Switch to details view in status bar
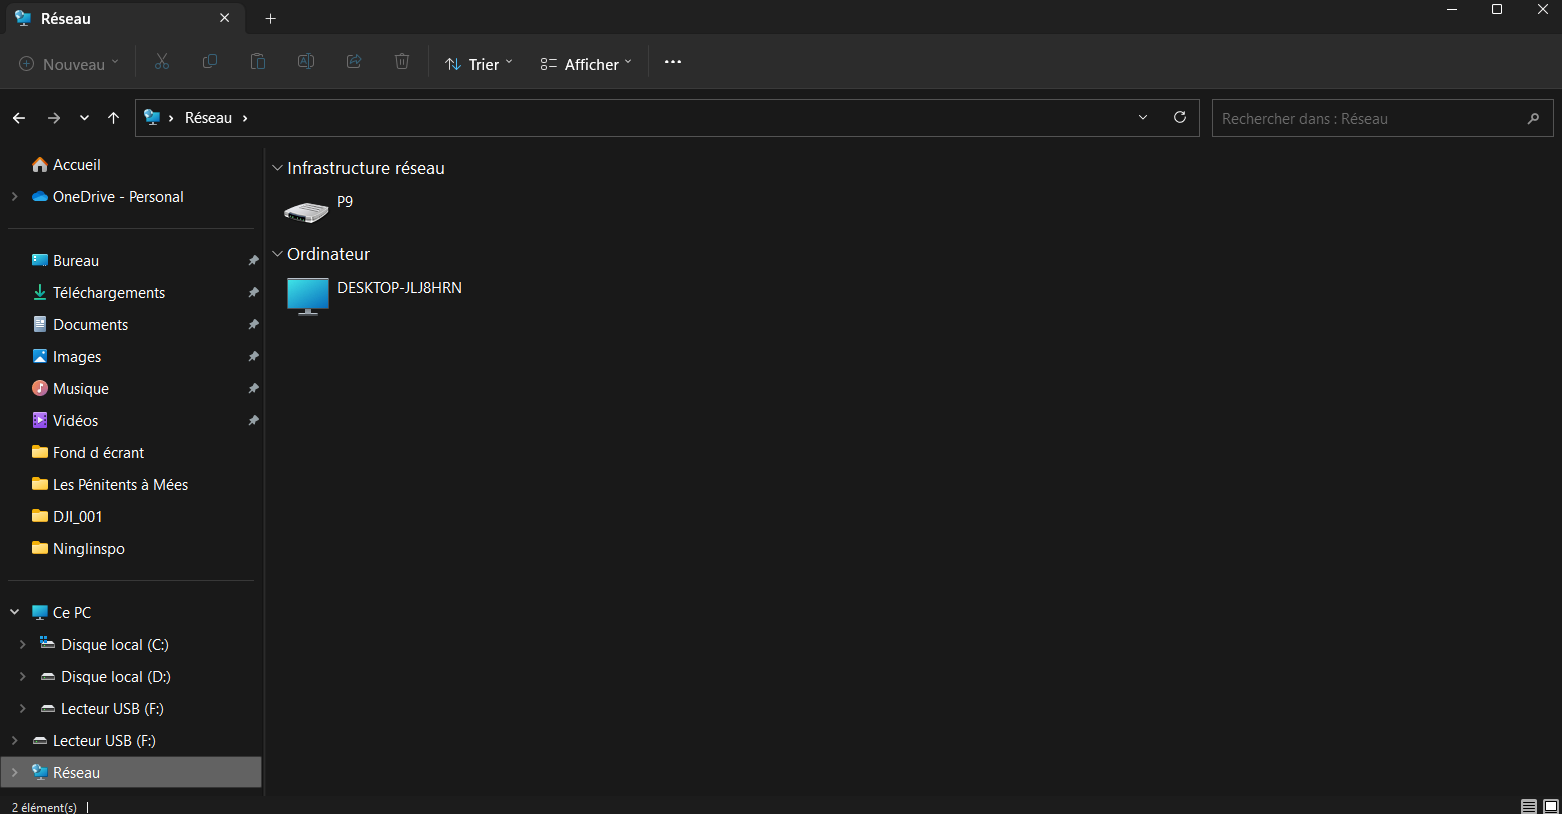Screen dimensions: 1562x814 1528,806
